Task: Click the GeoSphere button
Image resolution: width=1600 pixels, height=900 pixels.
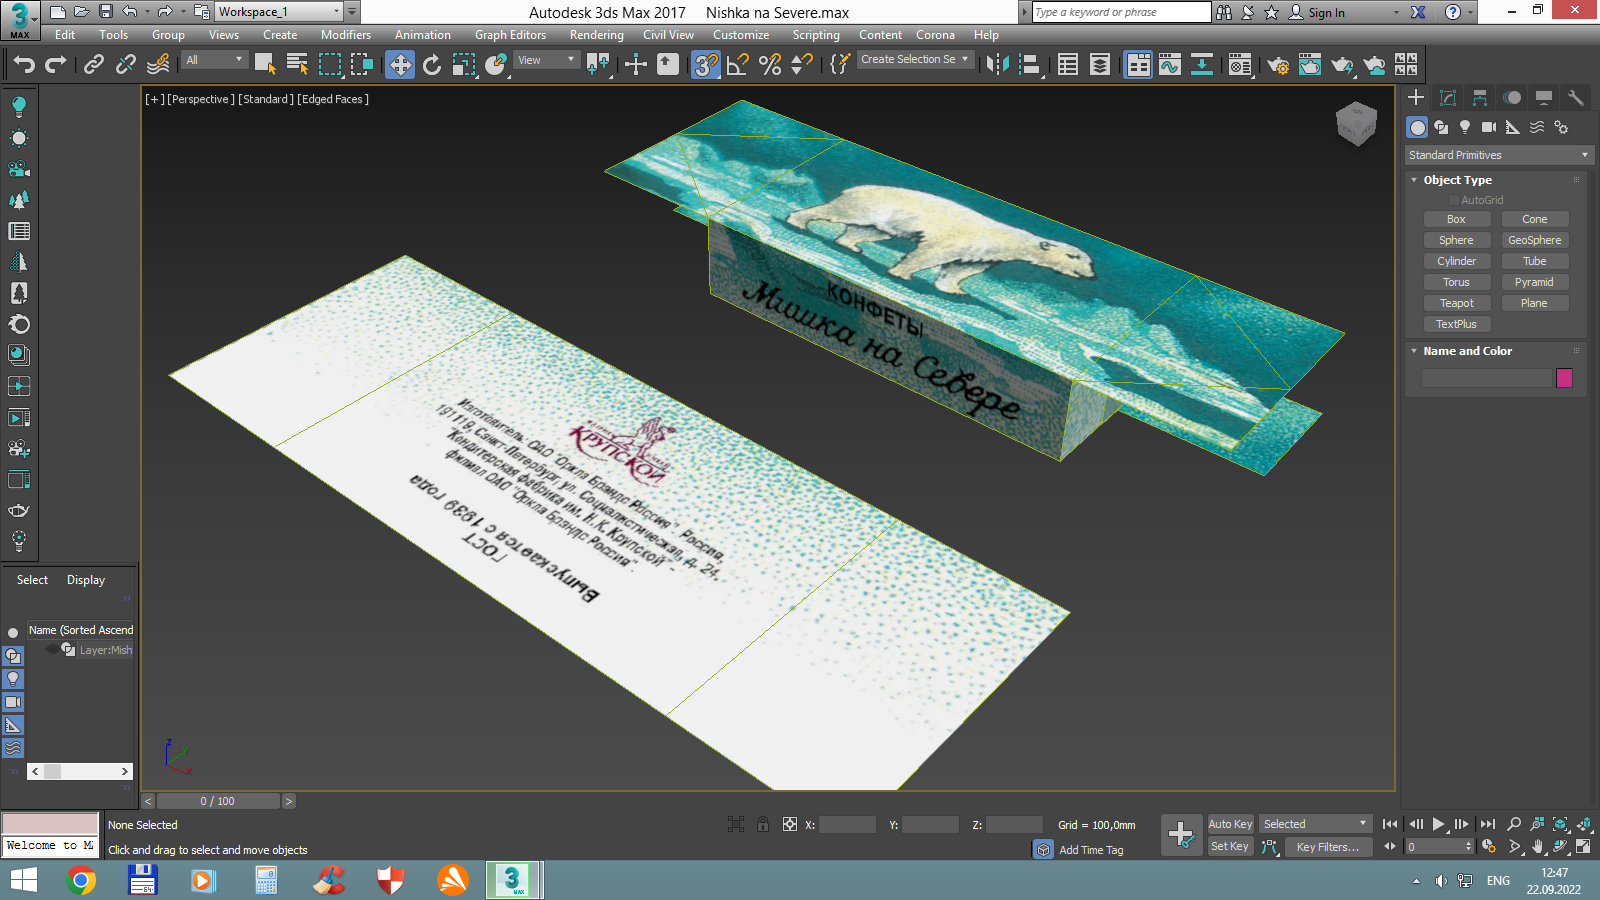Action: click(1534, 240)
